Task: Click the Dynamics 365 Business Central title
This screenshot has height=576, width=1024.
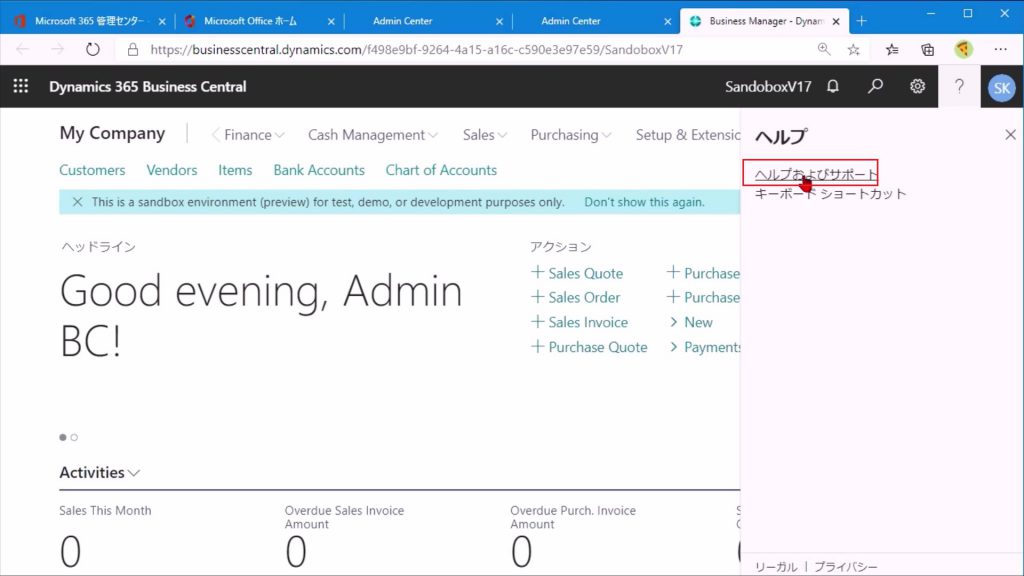Action: [148, 86]
